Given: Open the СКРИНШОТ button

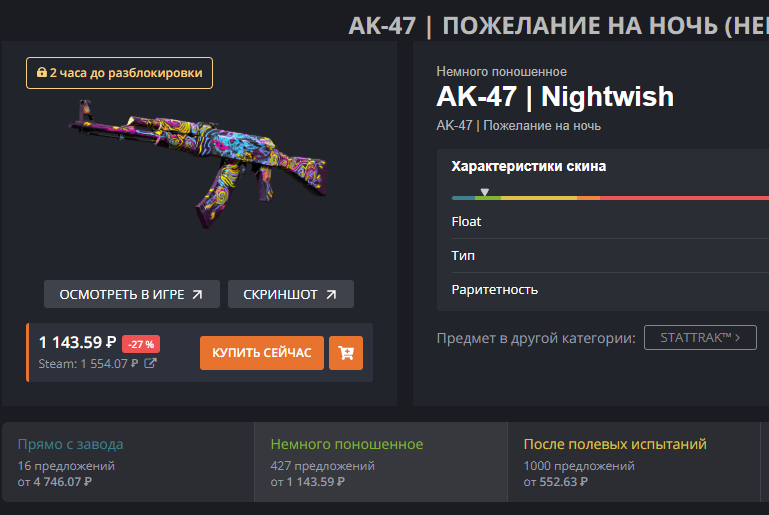Looking at the screenshot, I should 291,294.
